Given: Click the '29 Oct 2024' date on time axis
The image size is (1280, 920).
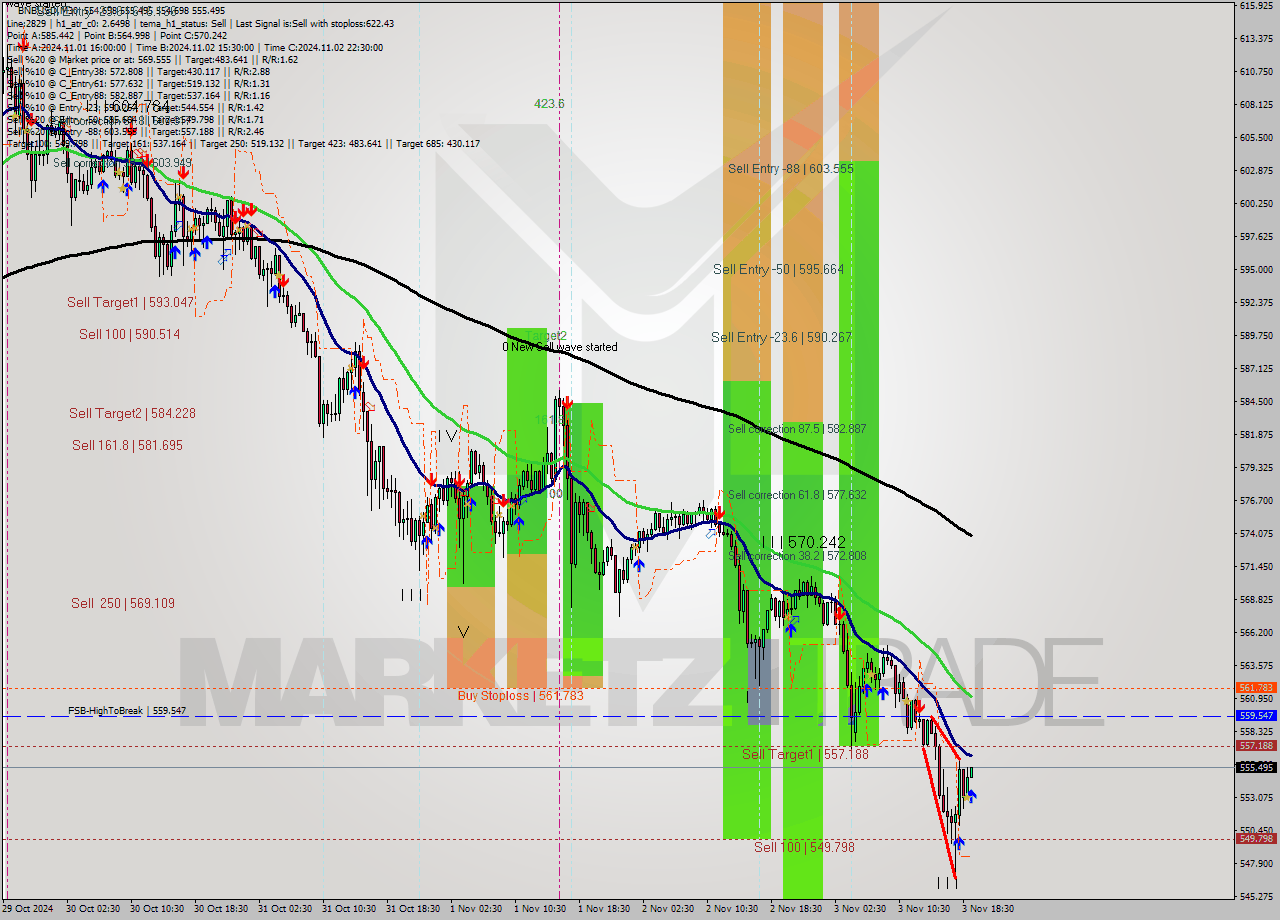Looking at the screenshot, I should pyautogui.click(x=28, y=909).
